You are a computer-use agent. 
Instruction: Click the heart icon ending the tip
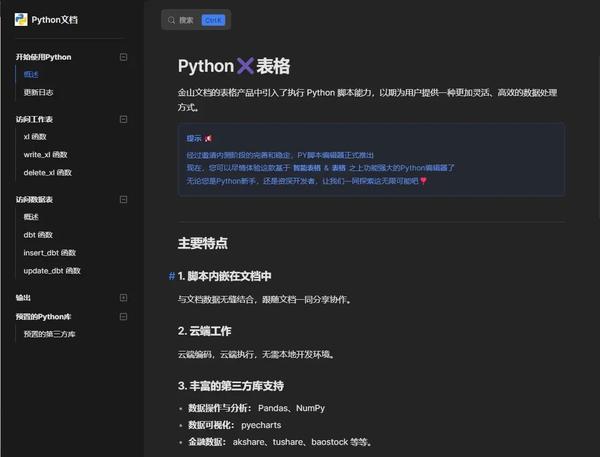click(x=423, y=181)
